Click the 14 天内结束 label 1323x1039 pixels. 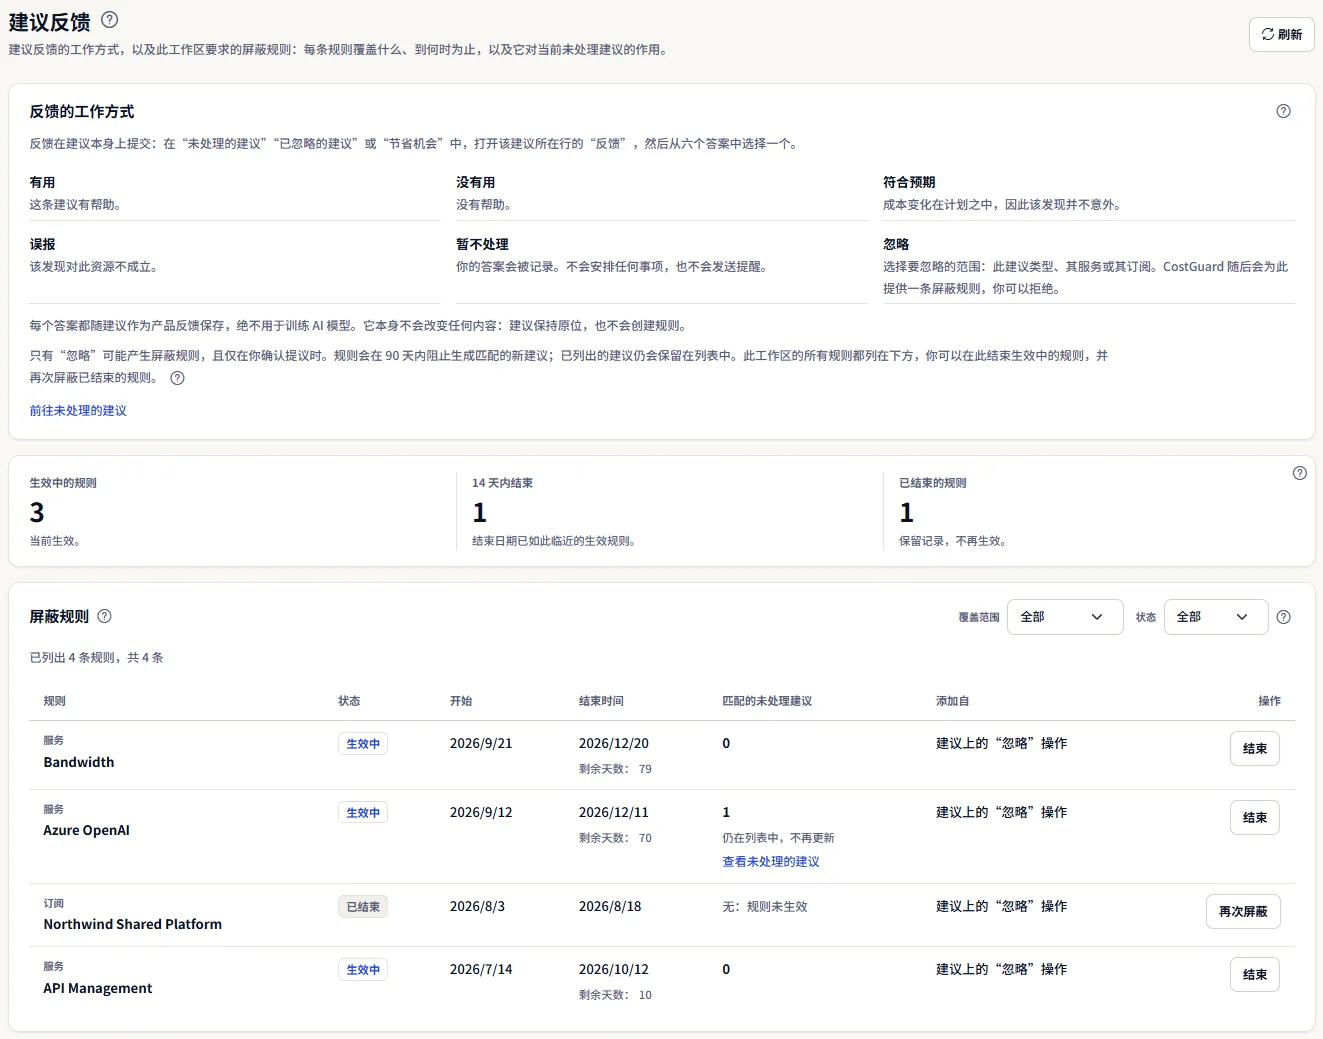click(x=502, y=483)
